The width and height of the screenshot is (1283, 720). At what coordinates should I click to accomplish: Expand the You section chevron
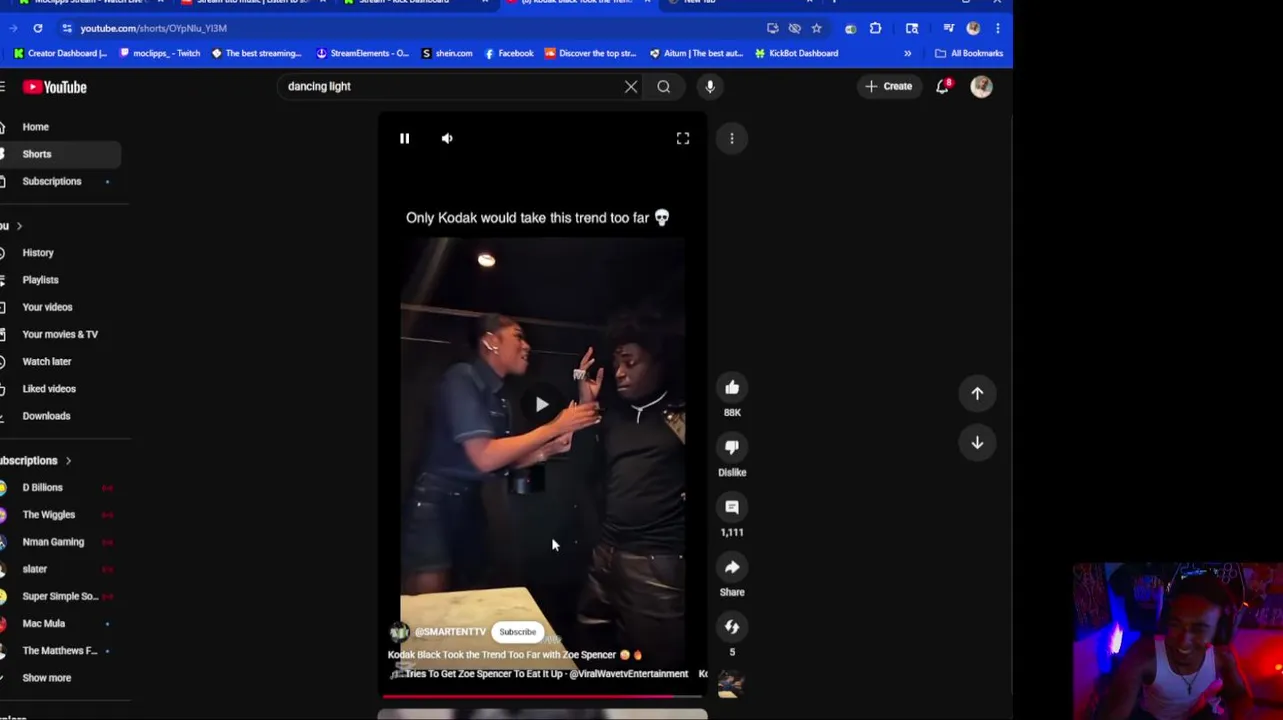coord(19,226)
